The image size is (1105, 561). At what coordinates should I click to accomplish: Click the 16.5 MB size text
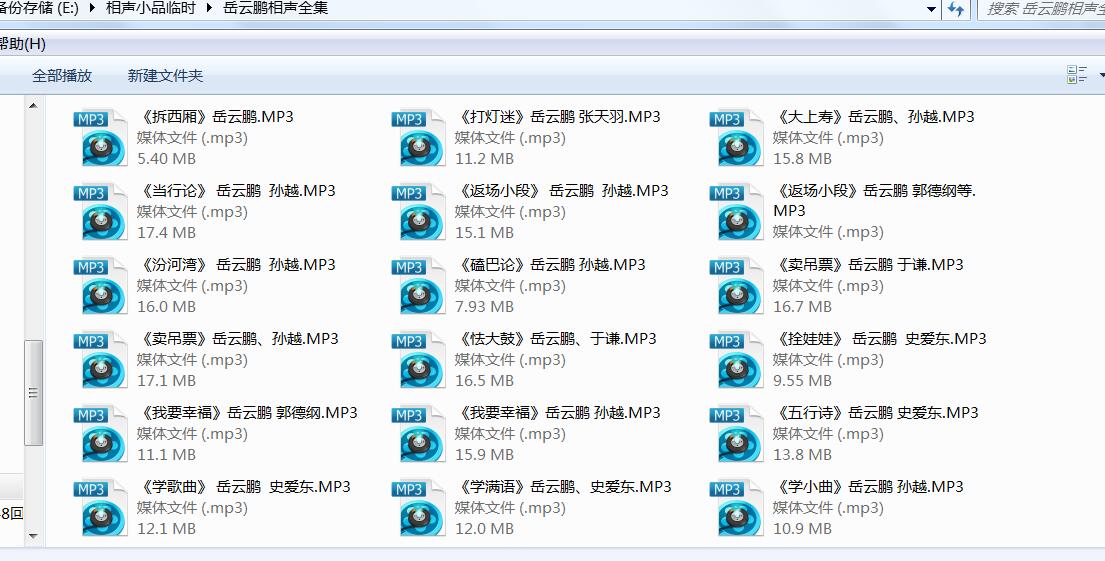(484, 381)
